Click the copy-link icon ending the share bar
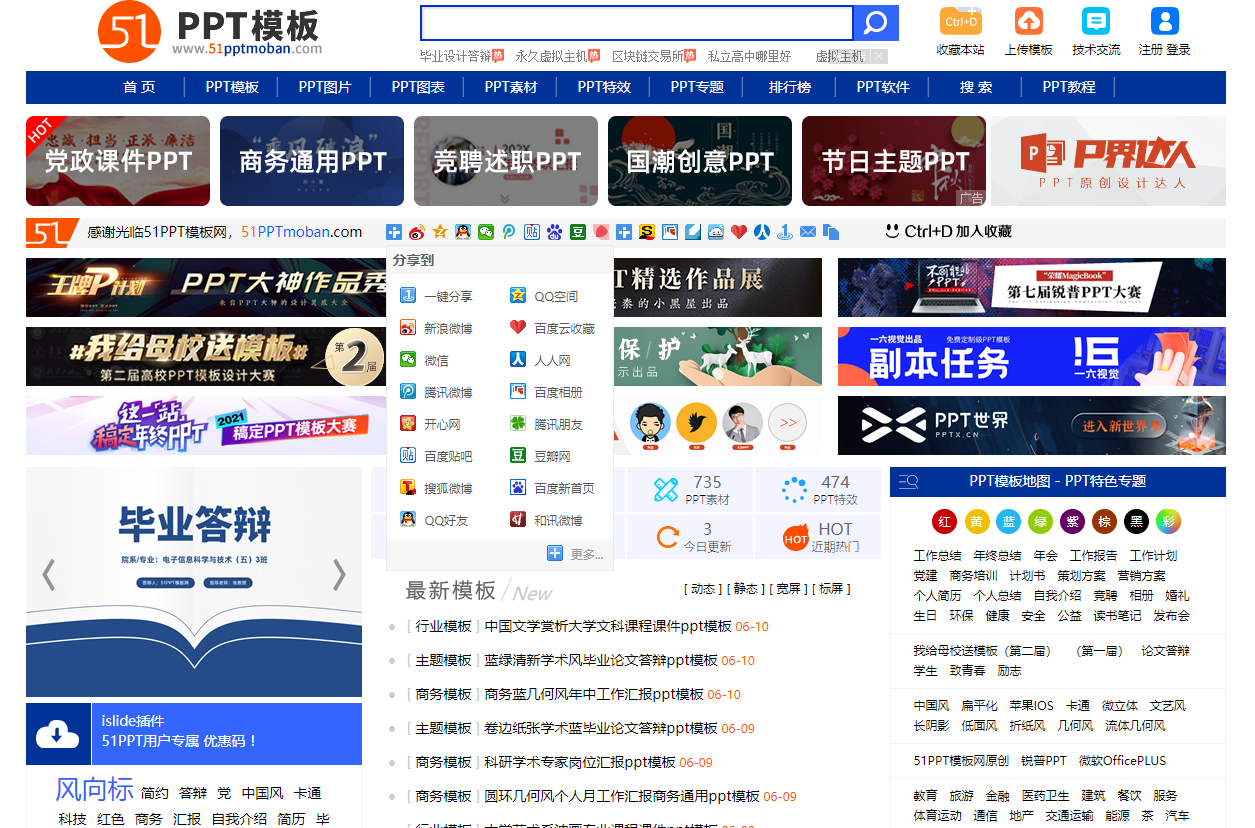This screenshot has width=1255, height=828. 831,232
